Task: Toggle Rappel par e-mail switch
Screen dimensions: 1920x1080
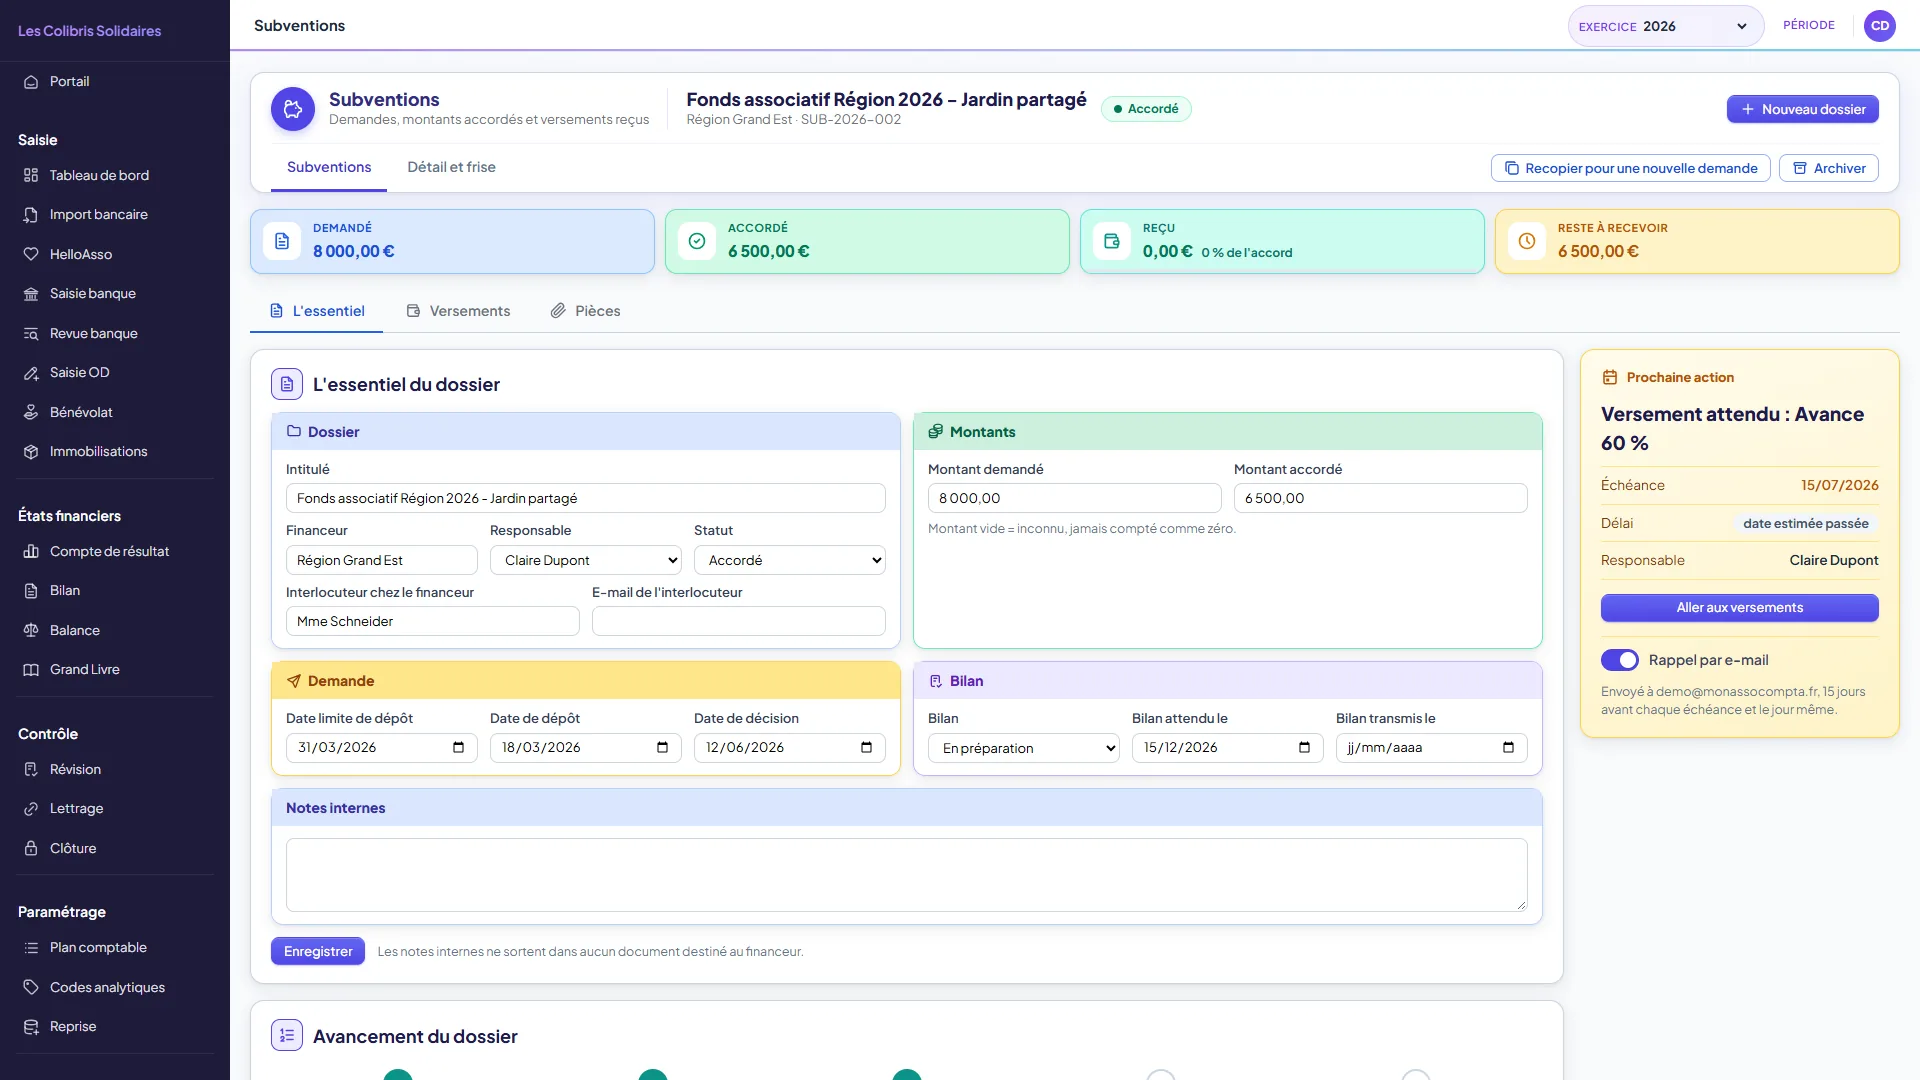Action: [x=1620, y=660]
